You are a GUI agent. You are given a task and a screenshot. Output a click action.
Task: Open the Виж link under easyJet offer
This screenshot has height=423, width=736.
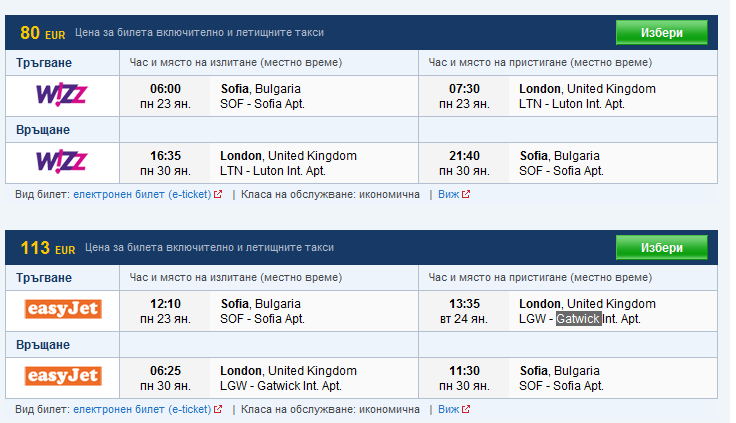448,409
